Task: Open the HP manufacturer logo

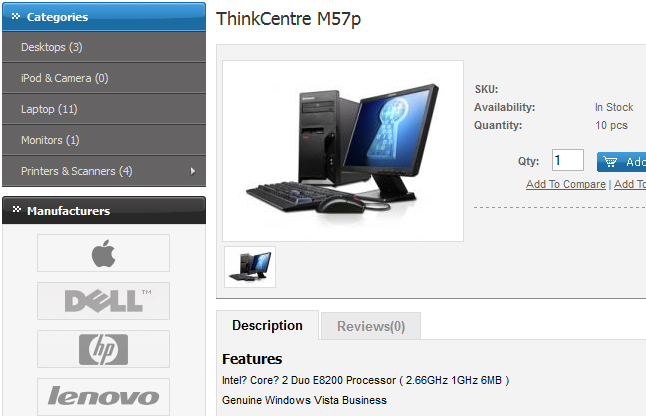Action: coord(103,349)
